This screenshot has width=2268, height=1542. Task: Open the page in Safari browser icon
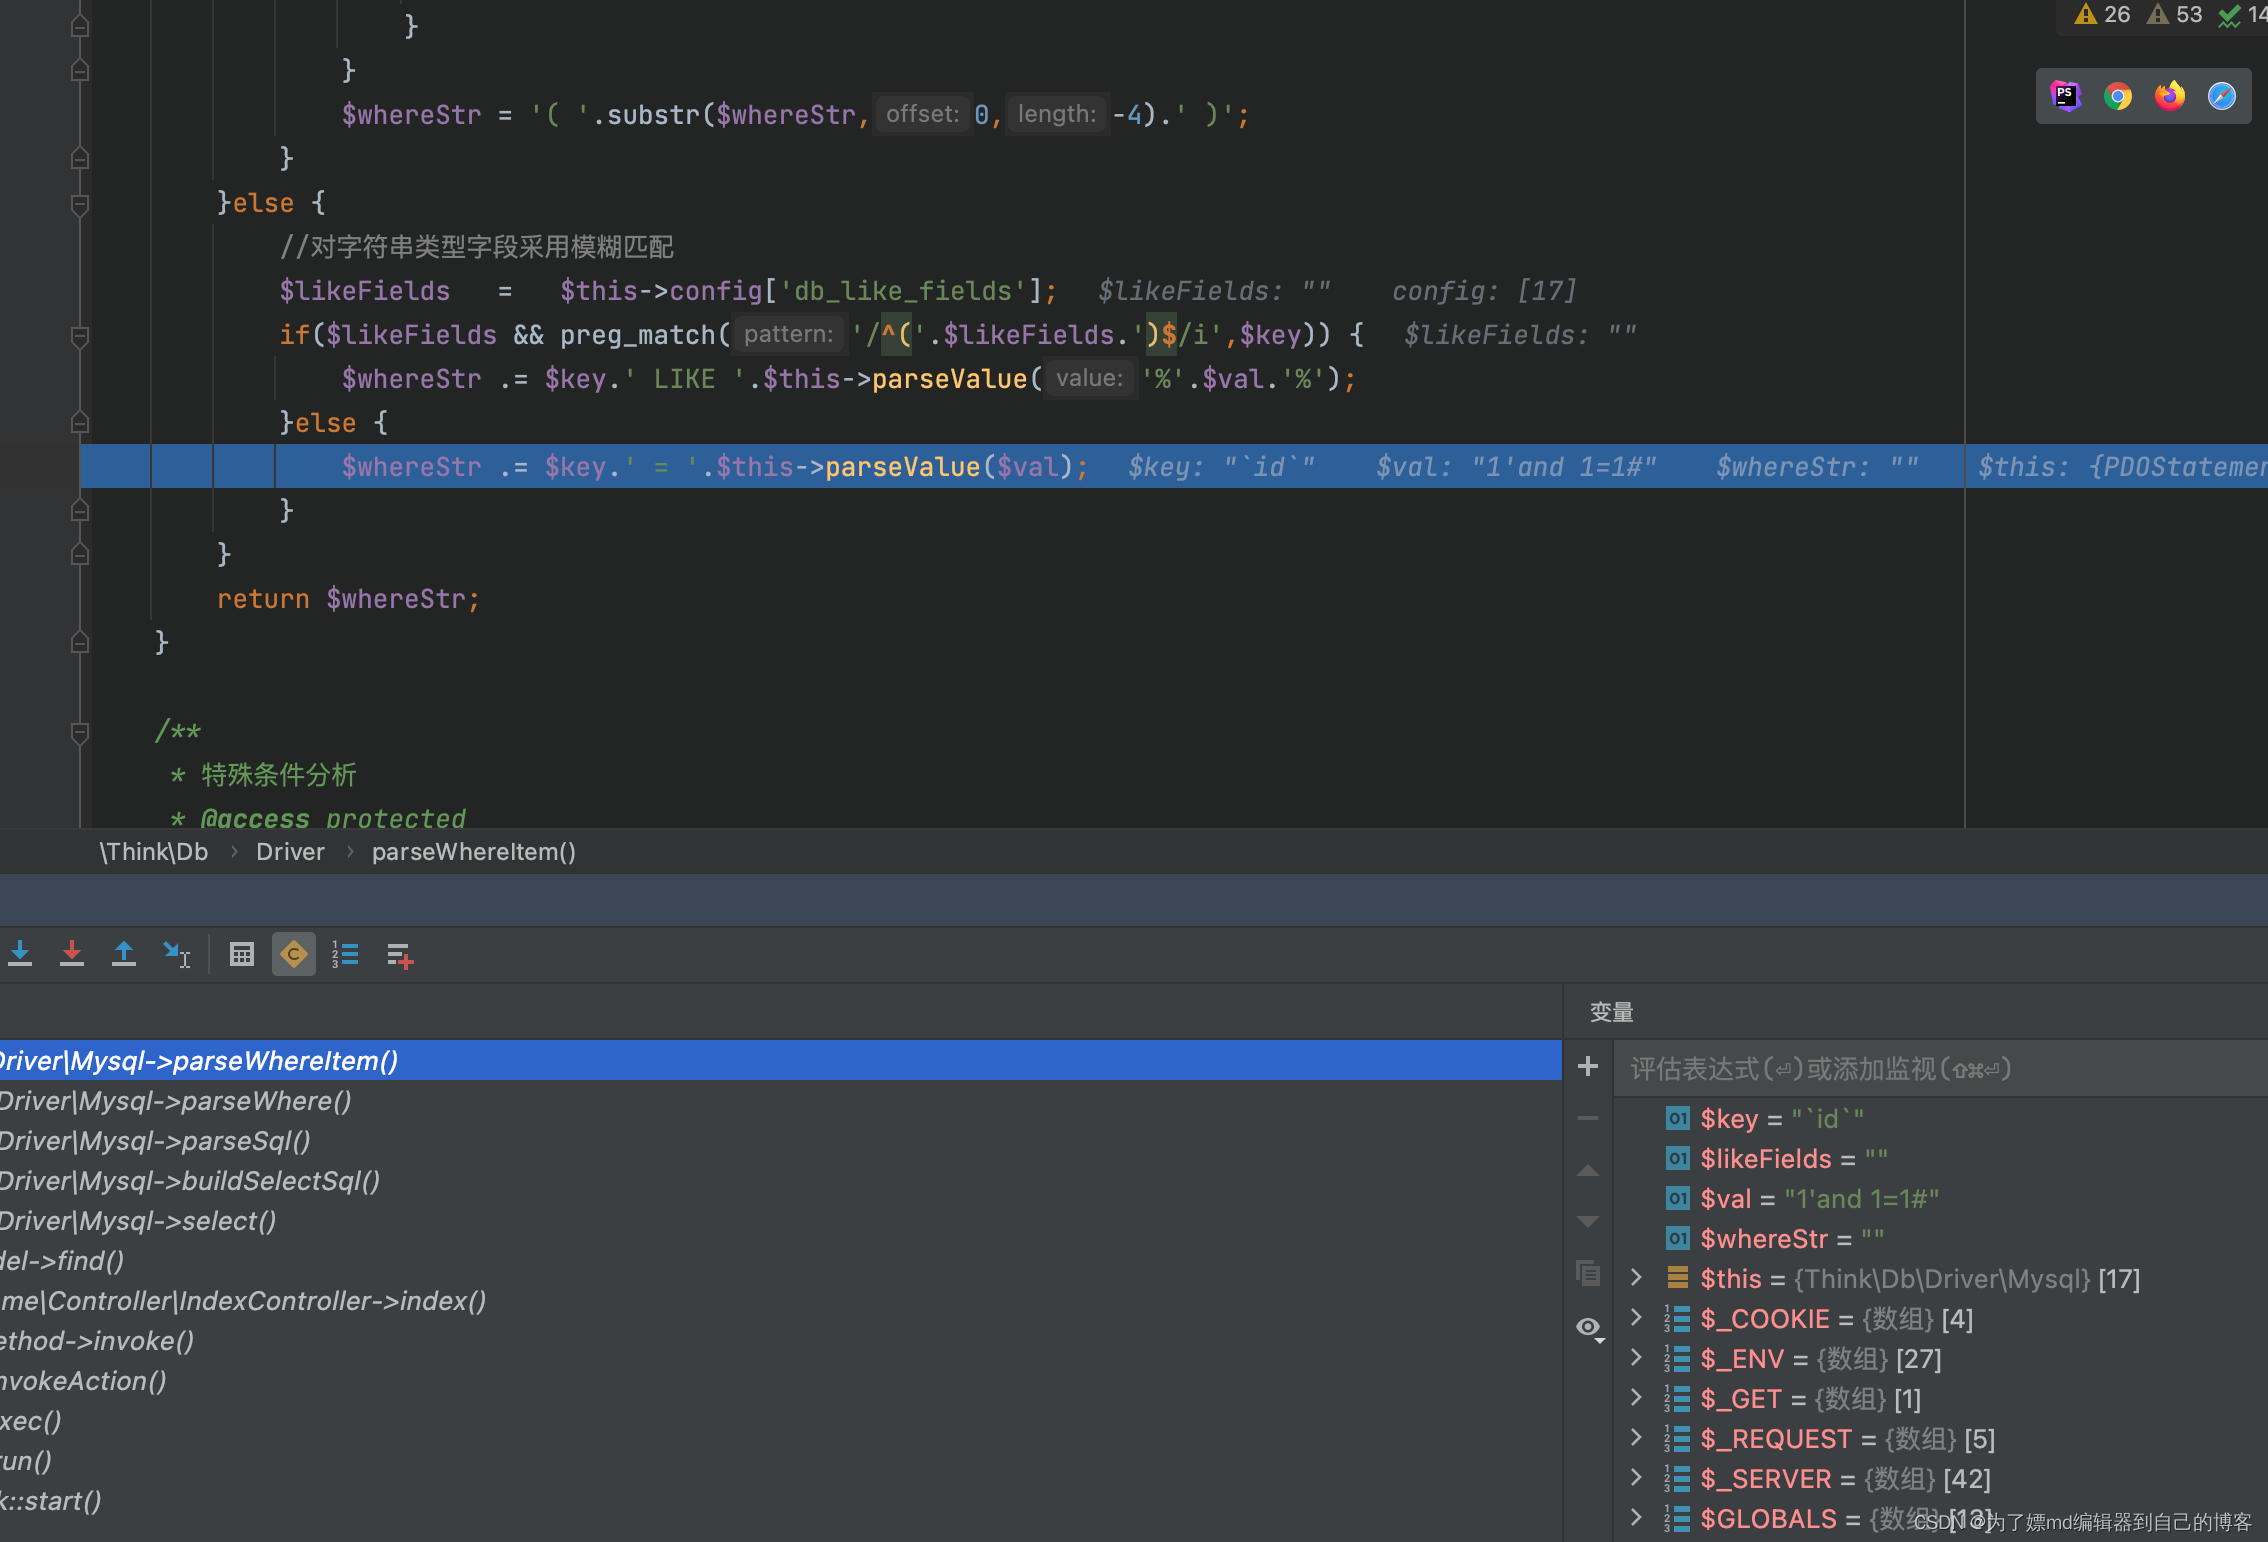click(2221, 96)
